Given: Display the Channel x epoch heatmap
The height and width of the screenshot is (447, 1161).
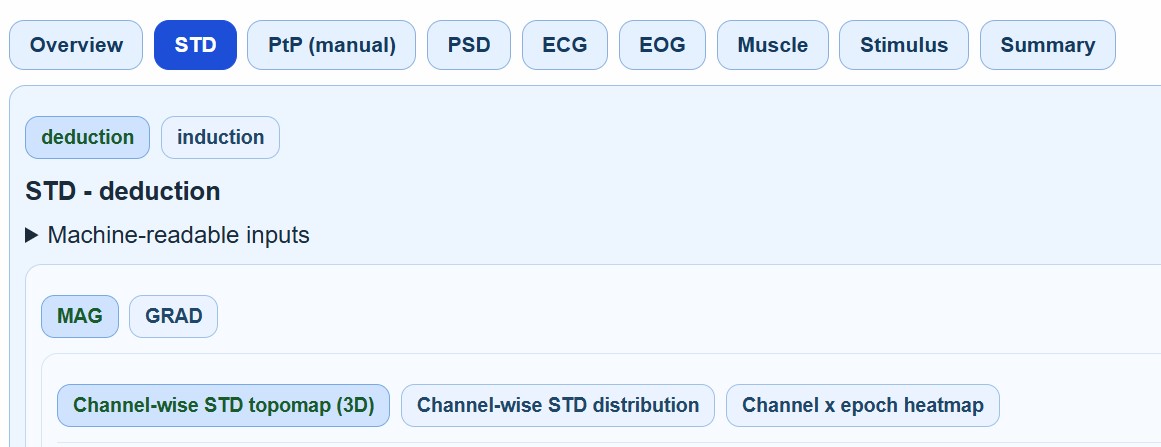Looking at the screenshot, I should 862,405.
